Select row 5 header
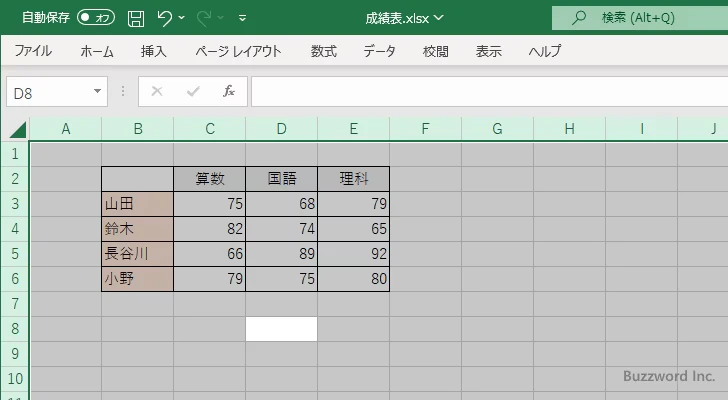Image resolution: width=728 pixels, height=400 pixels. 15,254
